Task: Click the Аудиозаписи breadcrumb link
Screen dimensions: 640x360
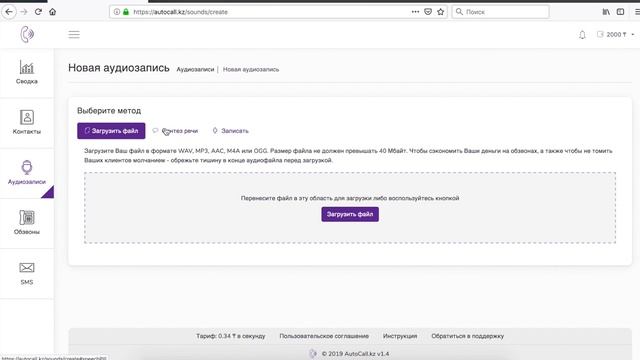Action: click(195, 69)
